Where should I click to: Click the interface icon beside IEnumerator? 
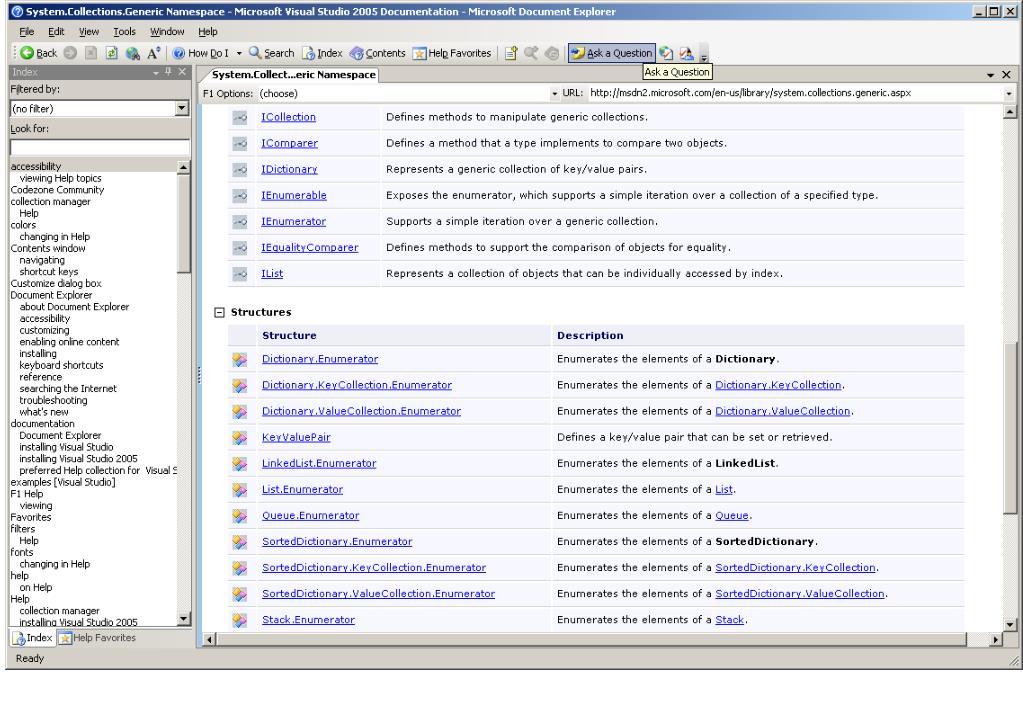[x=240, y=222]
